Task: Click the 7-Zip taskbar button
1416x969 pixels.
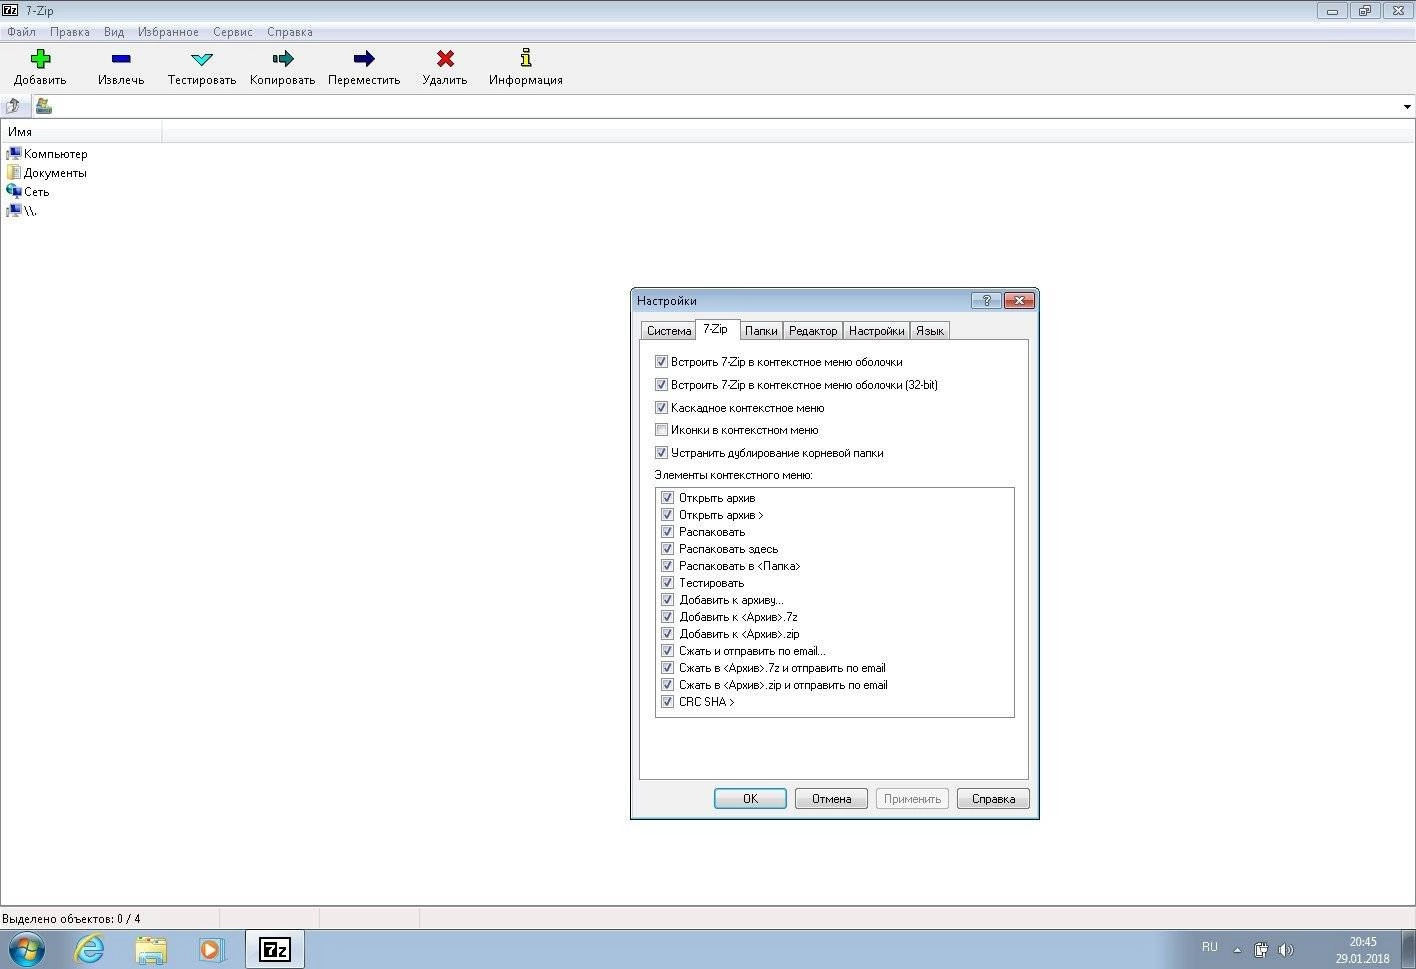Action: (x=274, y=948)
